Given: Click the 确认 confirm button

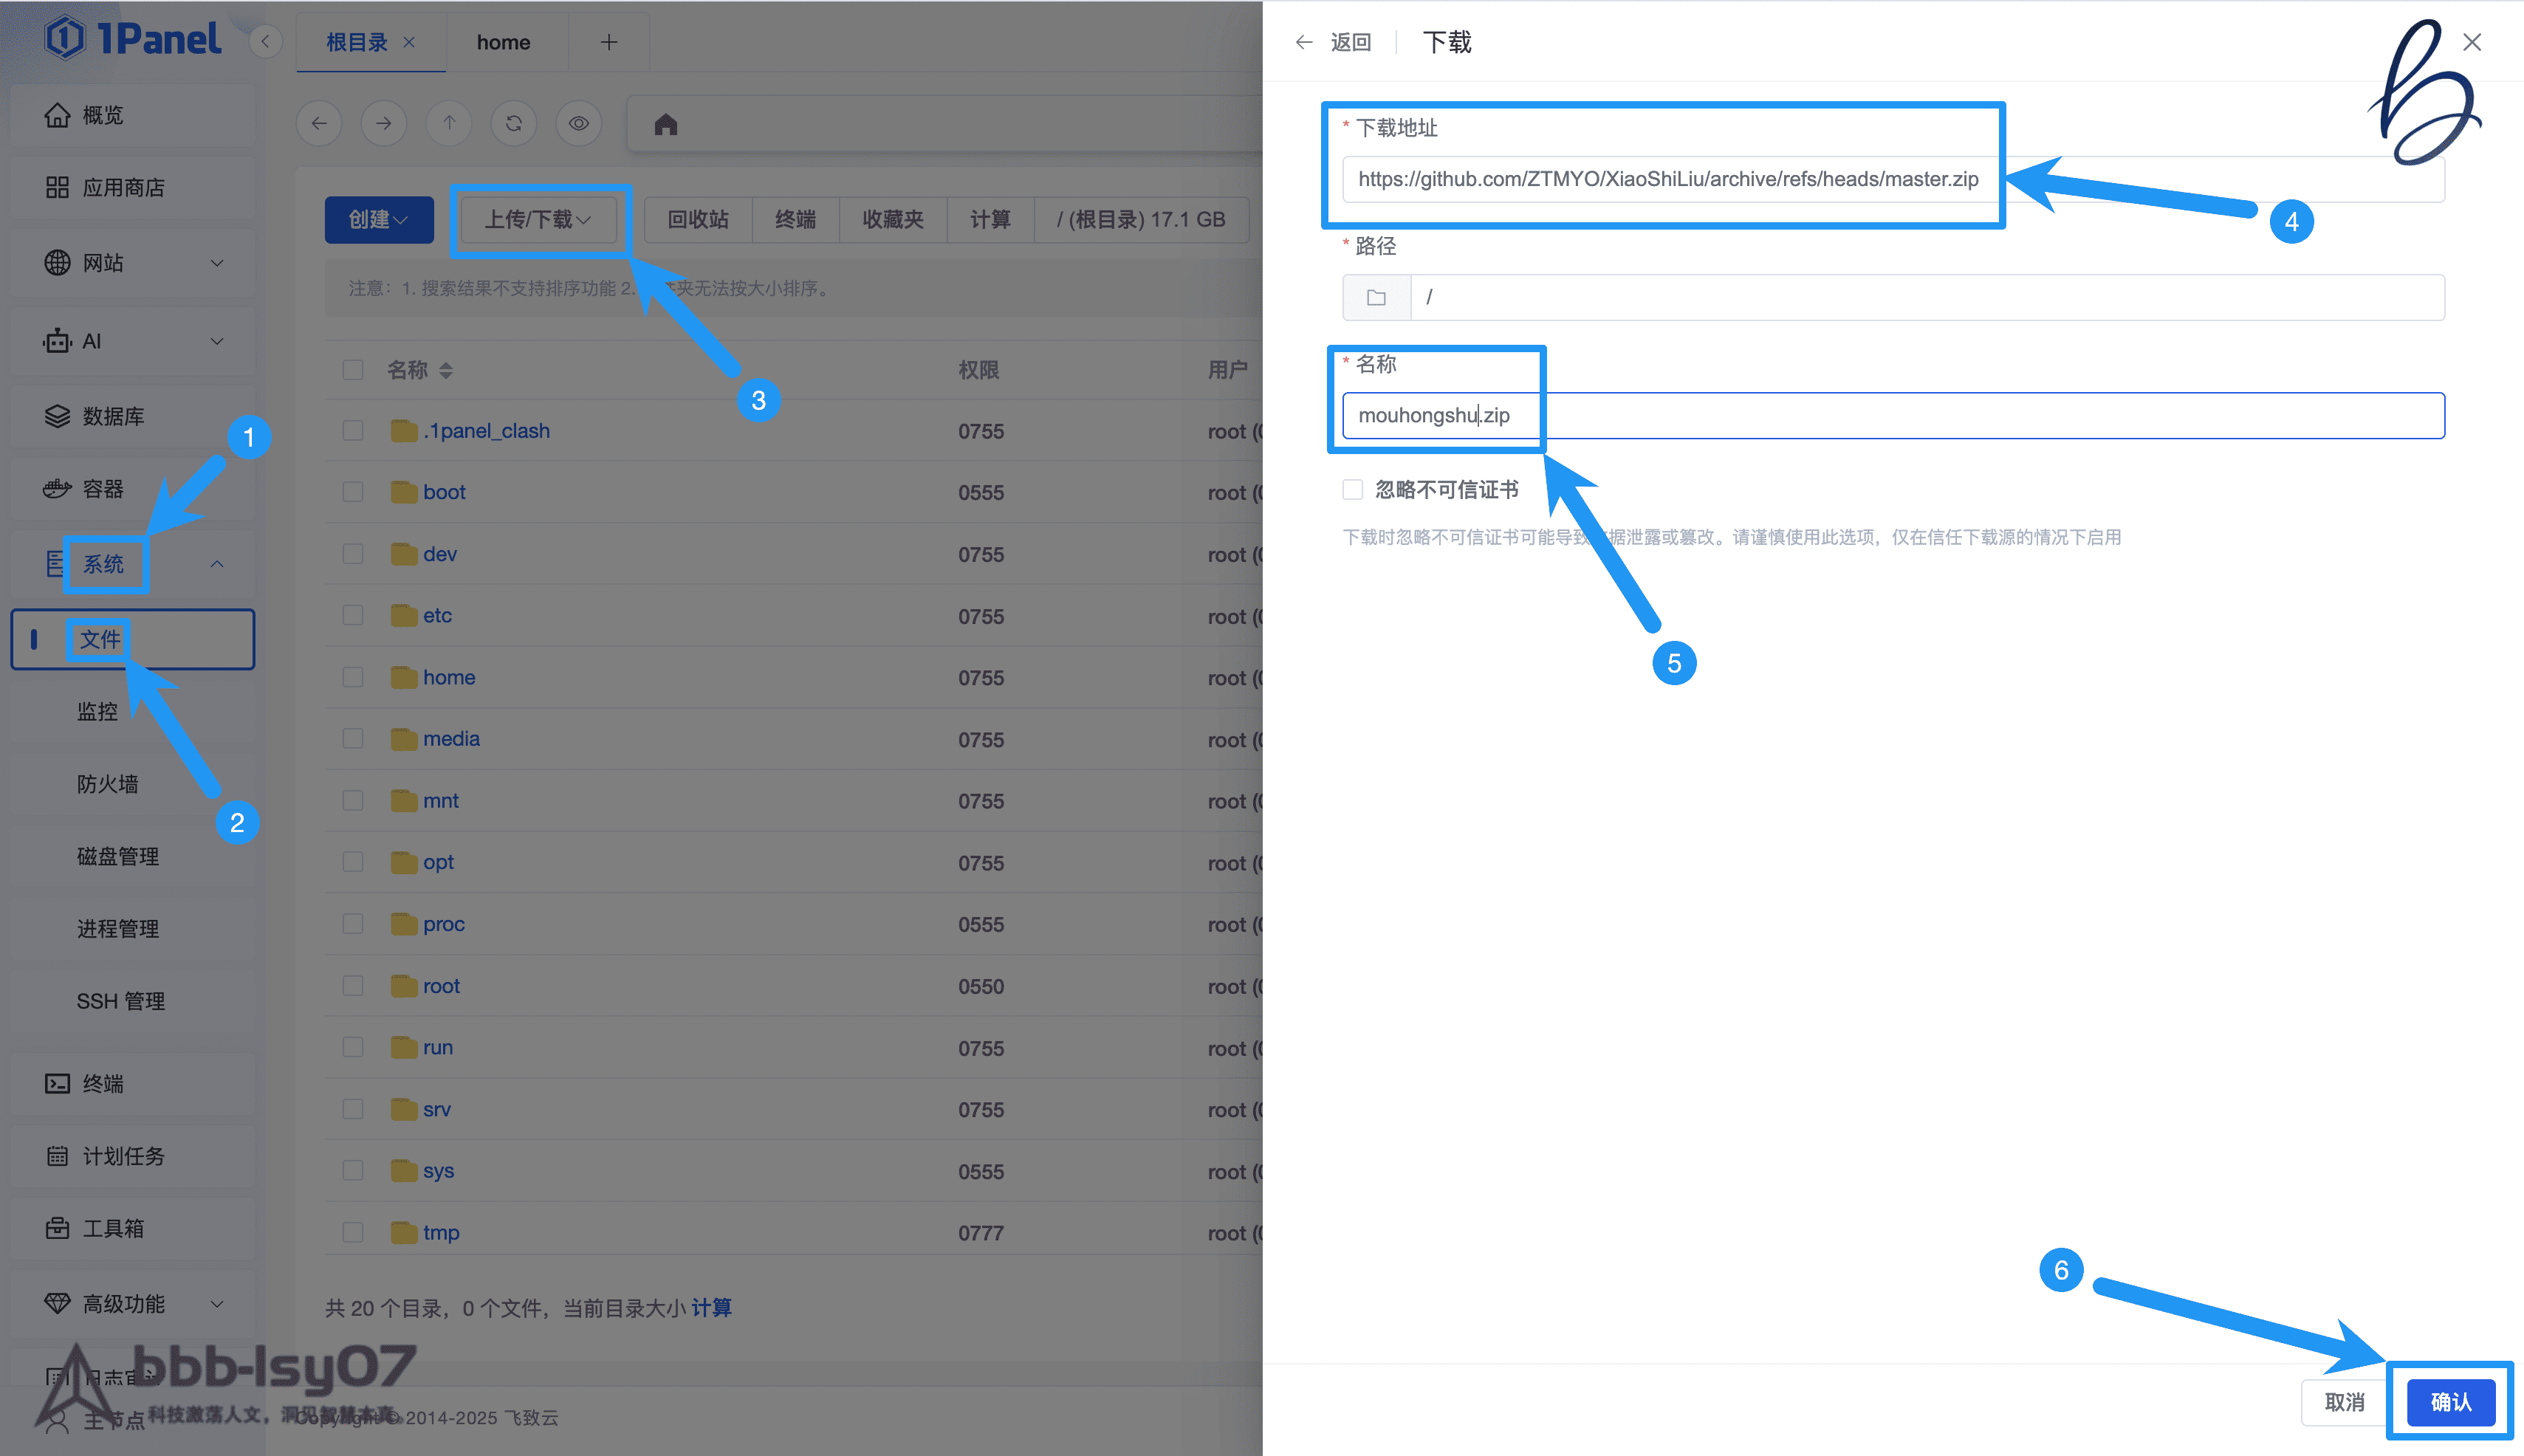Looking at the screenshot, I should (2450, 1402).
